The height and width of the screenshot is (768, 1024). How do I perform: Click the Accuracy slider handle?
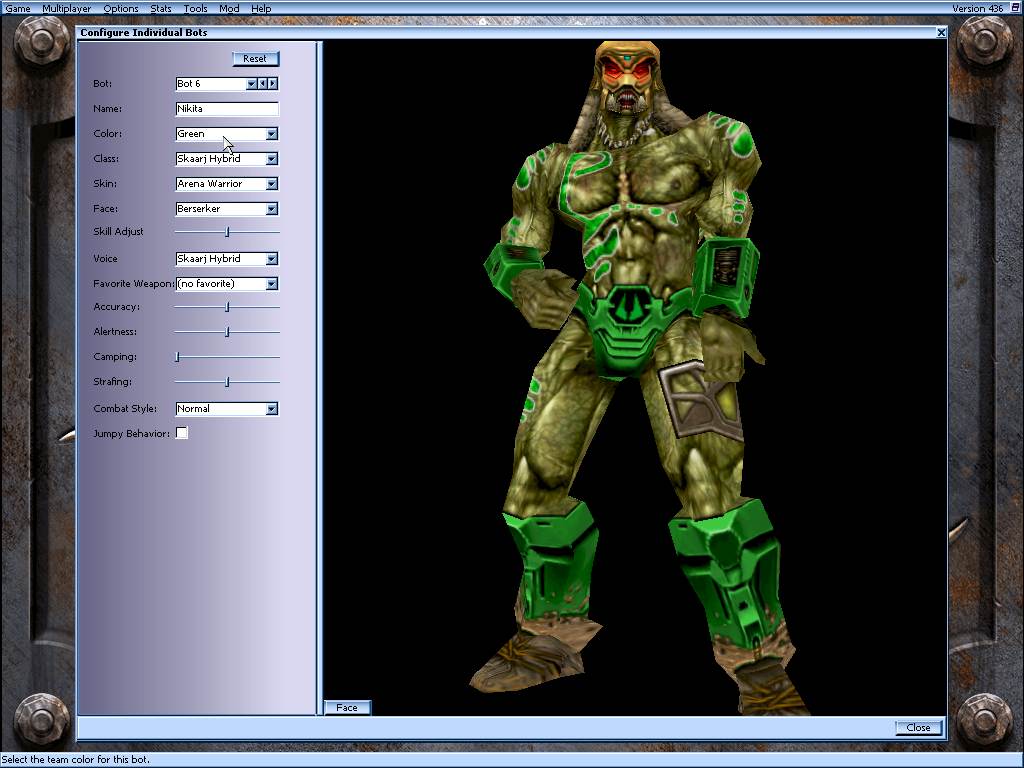(227, 307)
